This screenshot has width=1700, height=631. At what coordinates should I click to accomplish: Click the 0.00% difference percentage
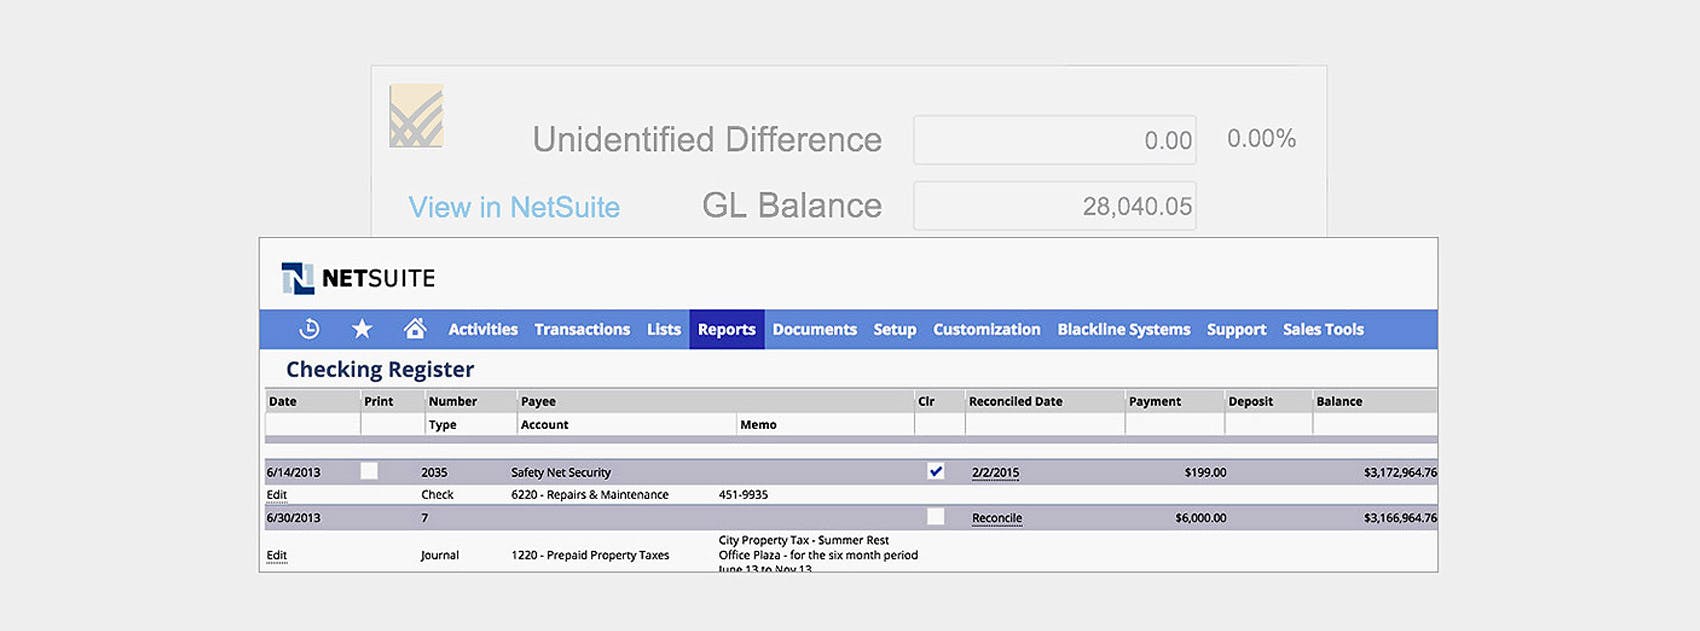point(1262,138)
